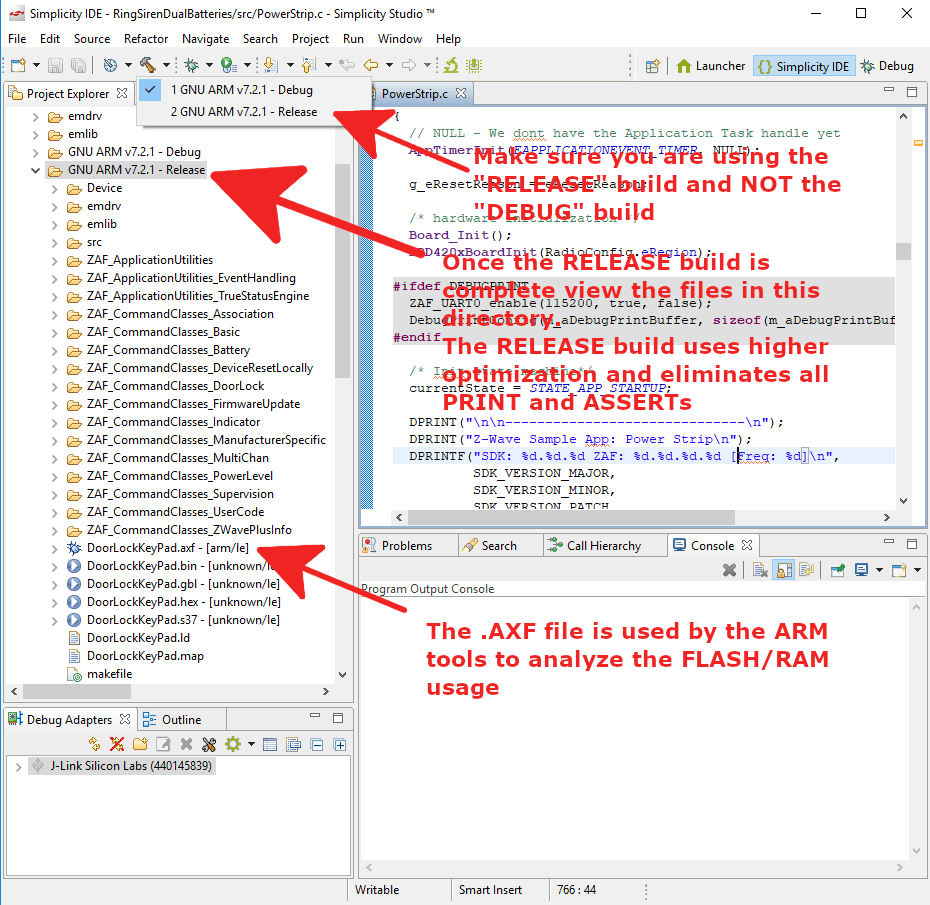930x905 pixels.
Task: Click the Save icon in toolbar
Action: tap(53, 66)
